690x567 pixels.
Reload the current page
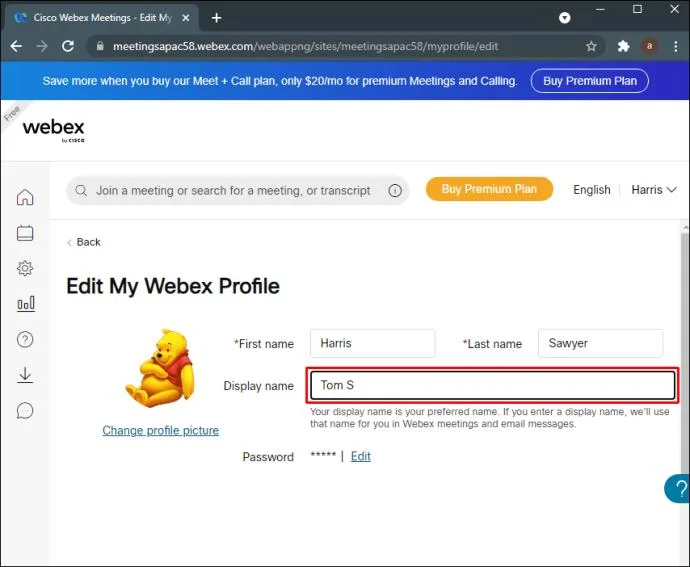pos(68,46)
